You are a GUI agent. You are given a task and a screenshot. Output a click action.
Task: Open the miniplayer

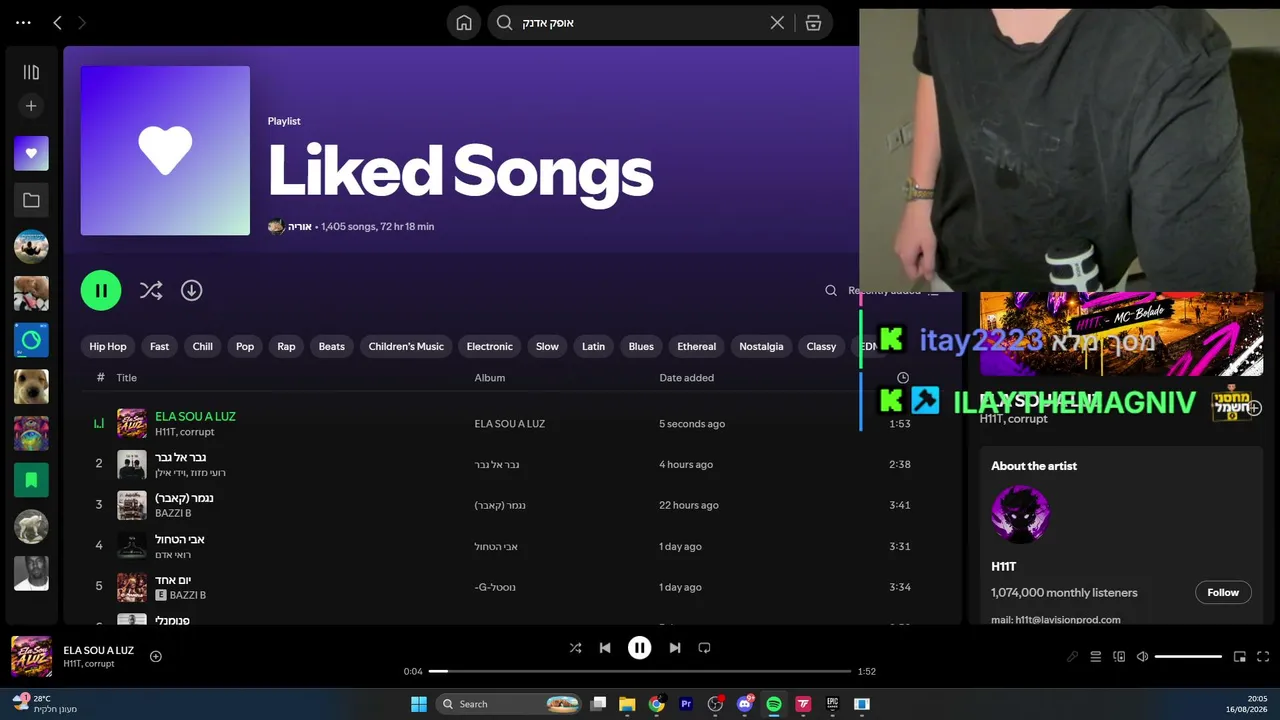click(x=1240, y=657)
